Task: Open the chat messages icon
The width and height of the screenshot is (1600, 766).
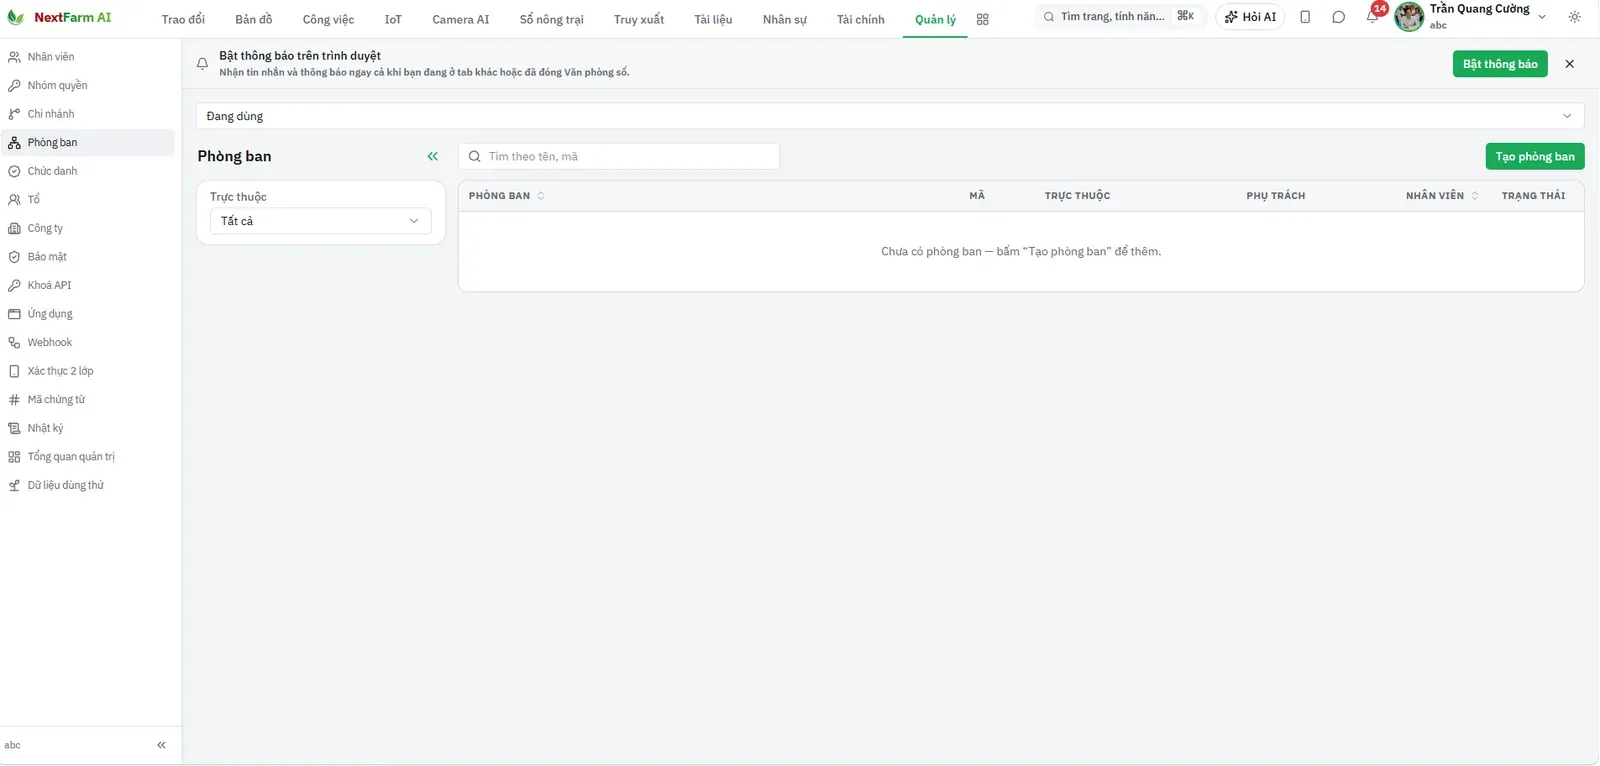Action: (1338, 17)
